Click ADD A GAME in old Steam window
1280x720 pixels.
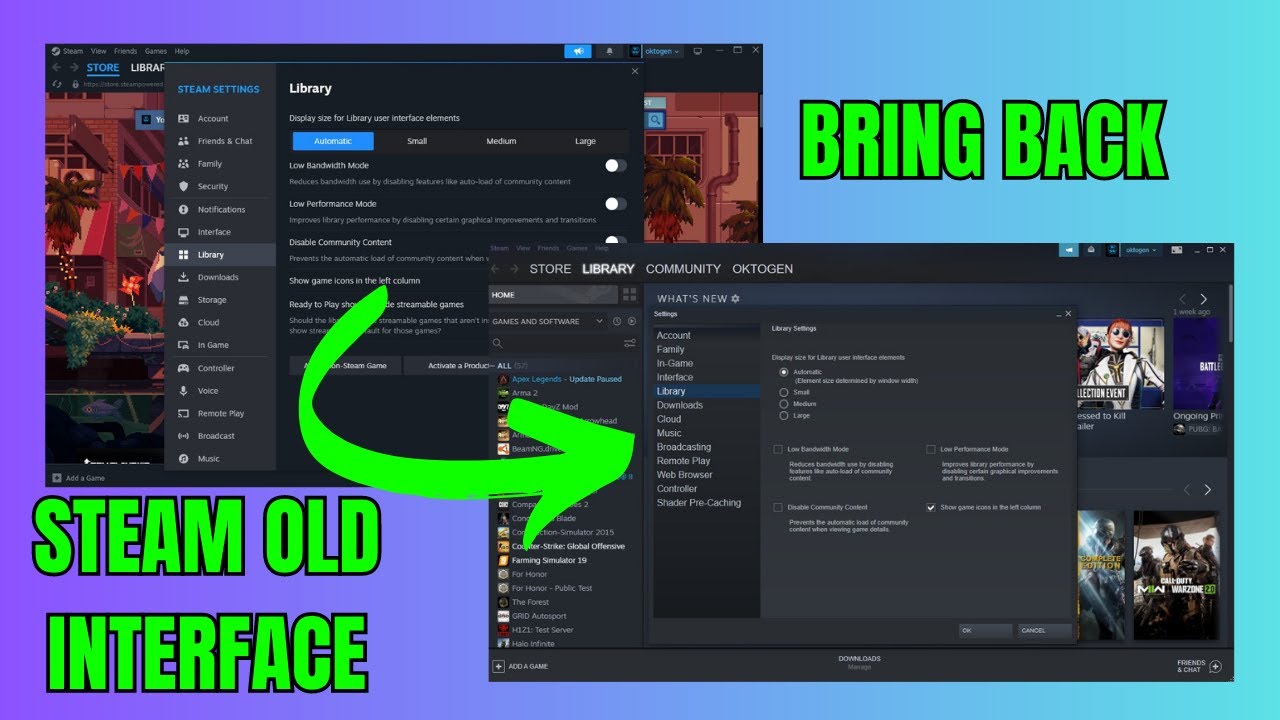pos(520,666)
